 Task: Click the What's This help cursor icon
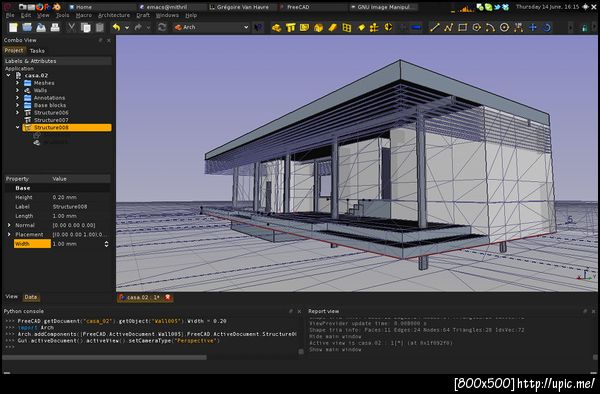point(259,27)
